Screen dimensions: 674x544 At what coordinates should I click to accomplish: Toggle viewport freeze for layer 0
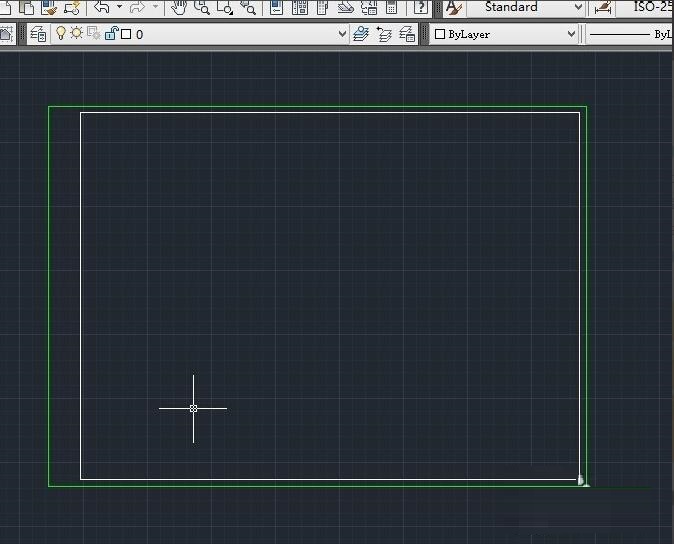[x=93, y=34]
